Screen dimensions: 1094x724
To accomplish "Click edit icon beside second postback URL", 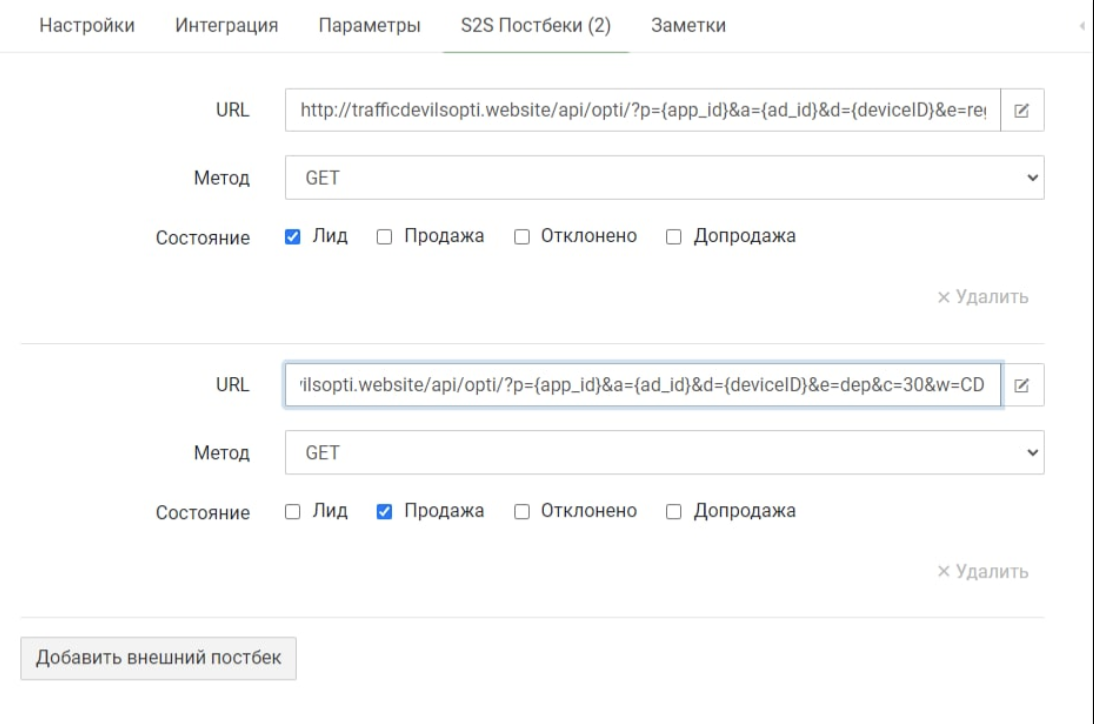I will pos(1022,385).
